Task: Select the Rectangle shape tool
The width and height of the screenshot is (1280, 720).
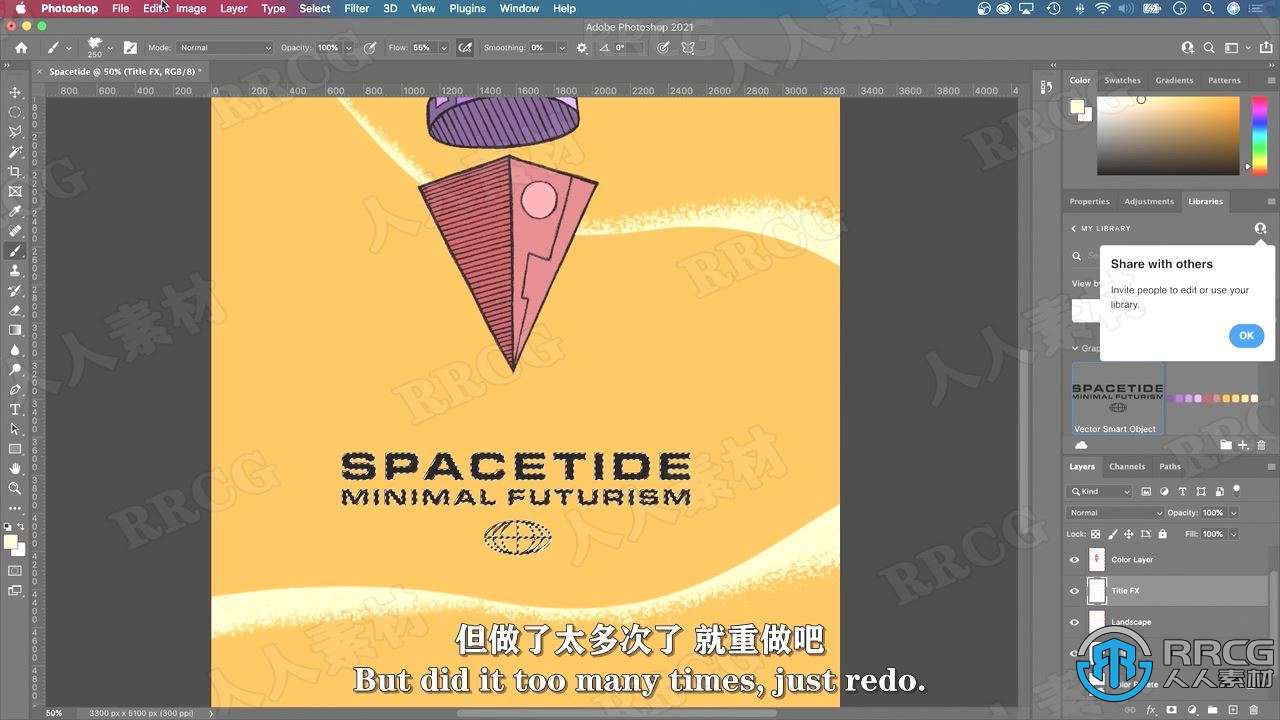Action: click(15, 449)
